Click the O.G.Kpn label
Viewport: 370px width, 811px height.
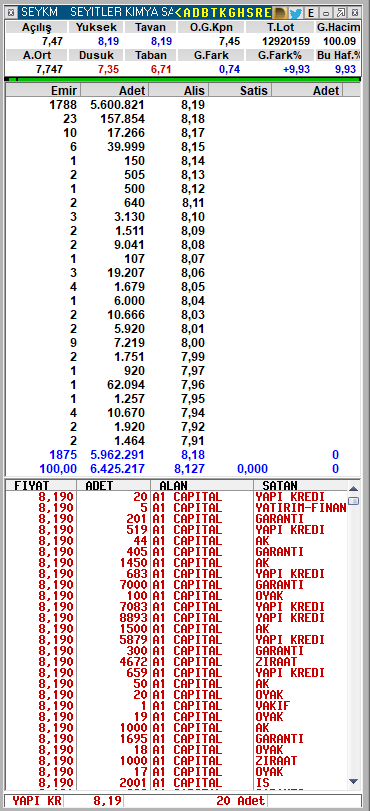point(211,27)
